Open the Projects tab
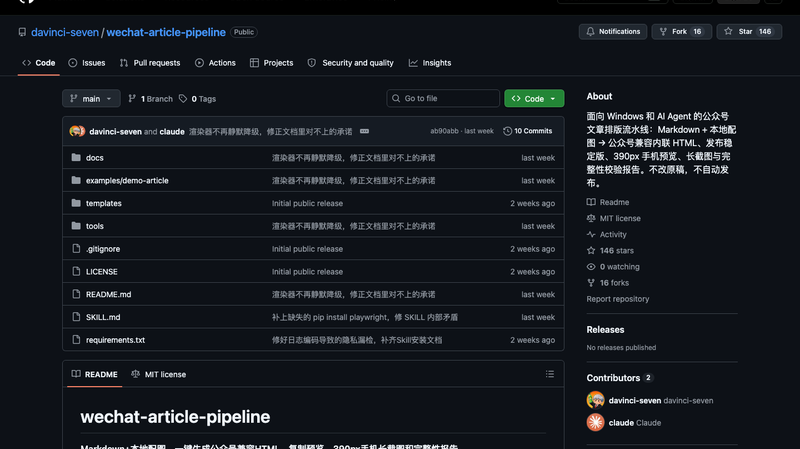800x449 pixels. [x=271, y=63]
